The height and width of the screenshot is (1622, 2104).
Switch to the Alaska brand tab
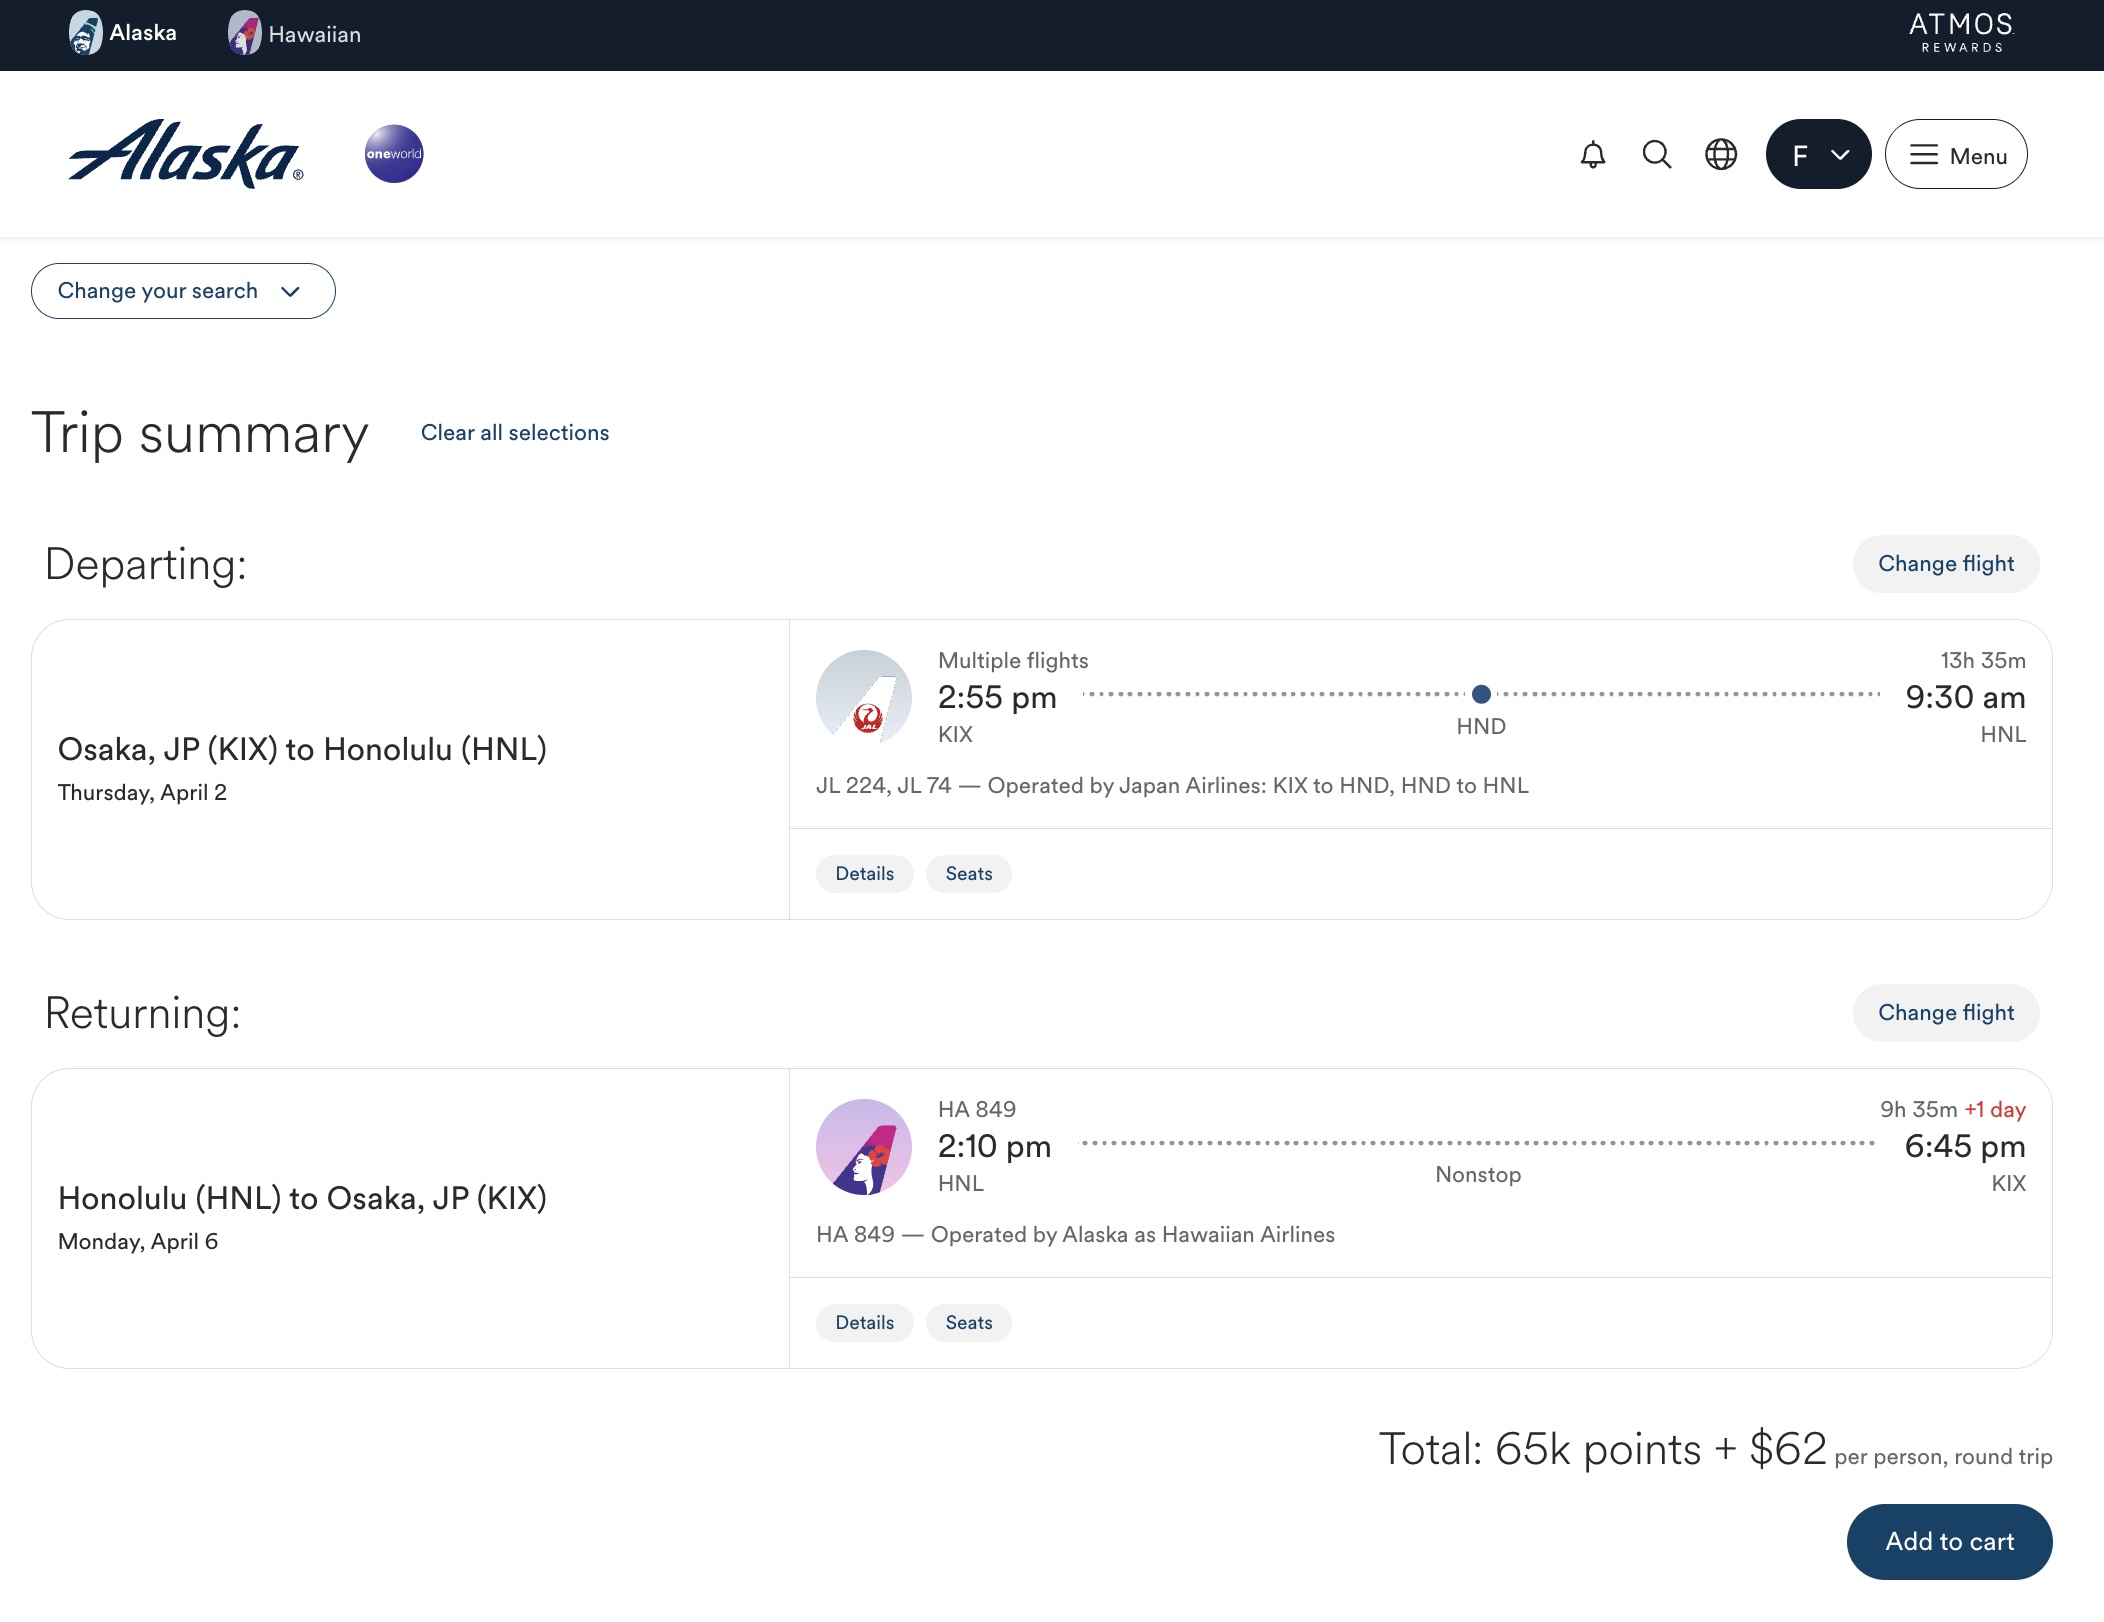click(x=123, y=33)
